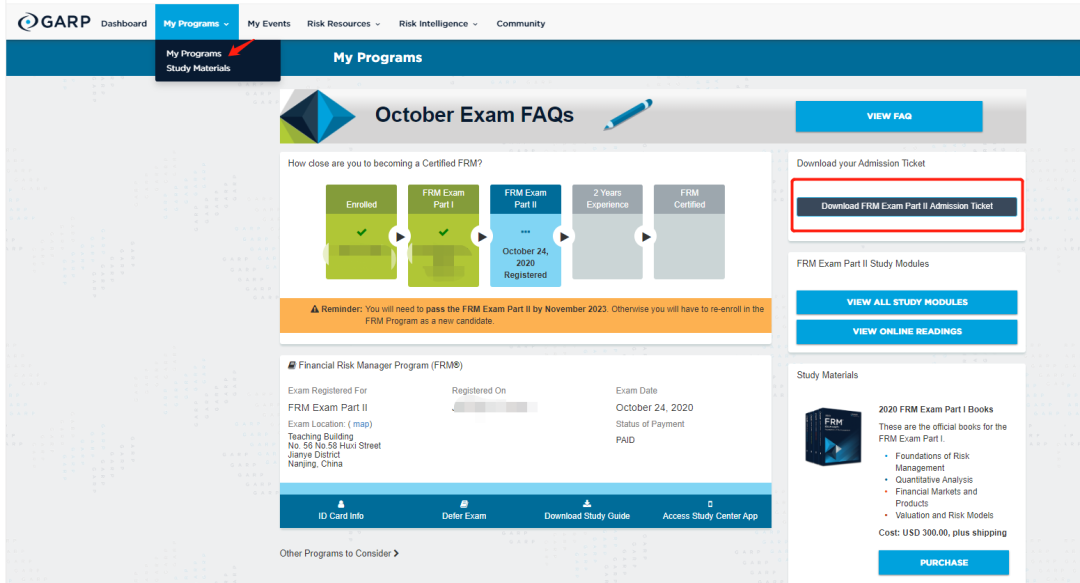This screenshot has height=583, width=1080.
Task: Select Study Materials in dropdown submenu
Action: 198,68
